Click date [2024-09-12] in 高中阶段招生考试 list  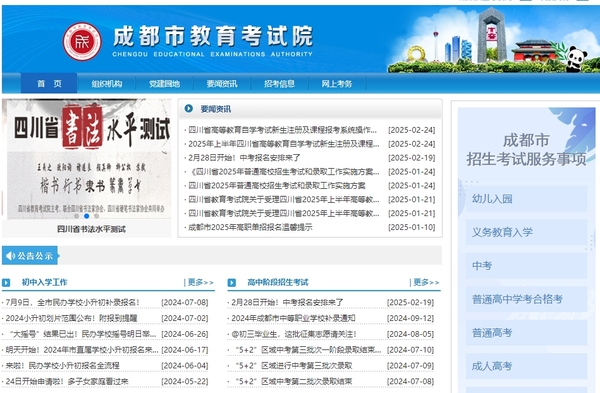coord(410,318)
